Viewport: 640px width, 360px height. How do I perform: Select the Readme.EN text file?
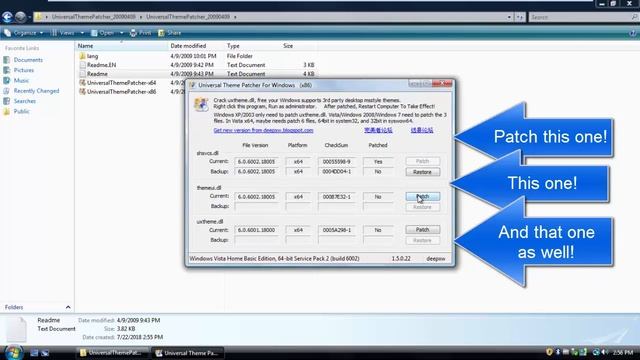98,65
